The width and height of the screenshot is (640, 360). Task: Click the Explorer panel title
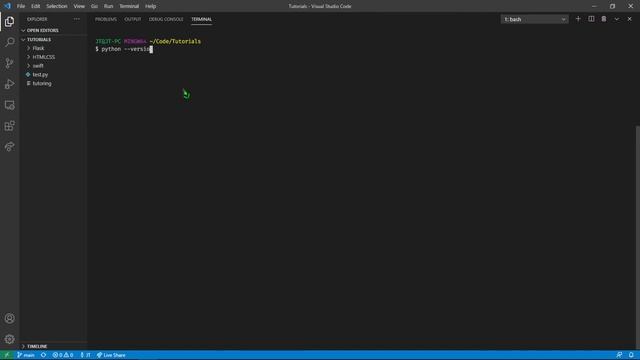(37, 19)
